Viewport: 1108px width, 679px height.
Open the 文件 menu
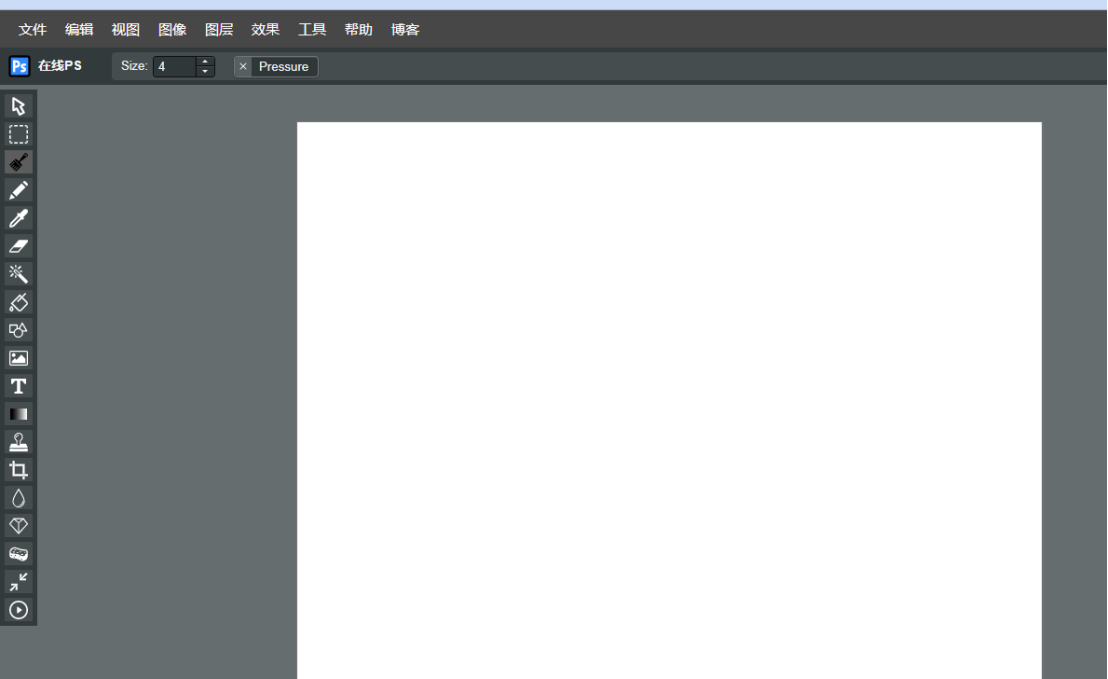click(32, 29)
